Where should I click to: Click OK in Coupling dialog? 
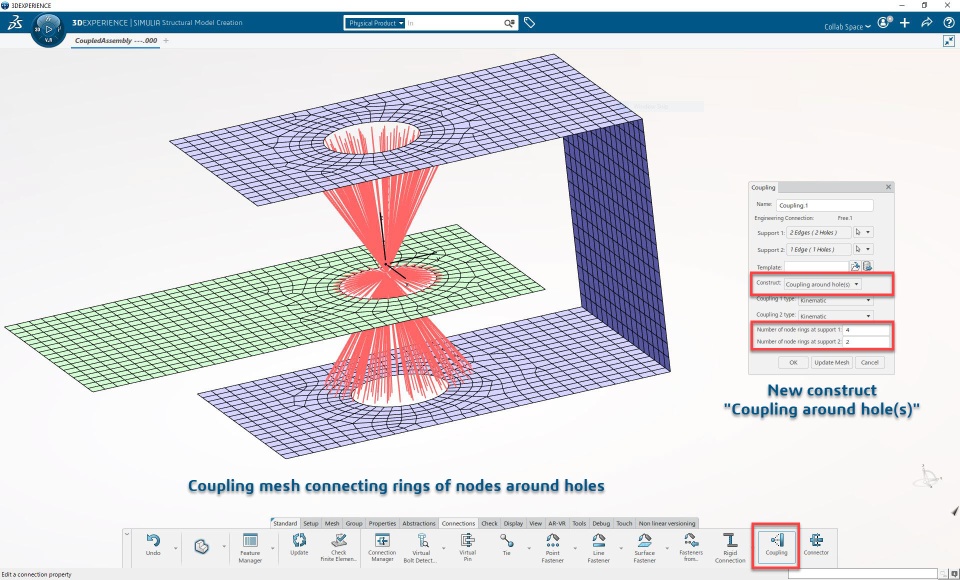(793, 363)
